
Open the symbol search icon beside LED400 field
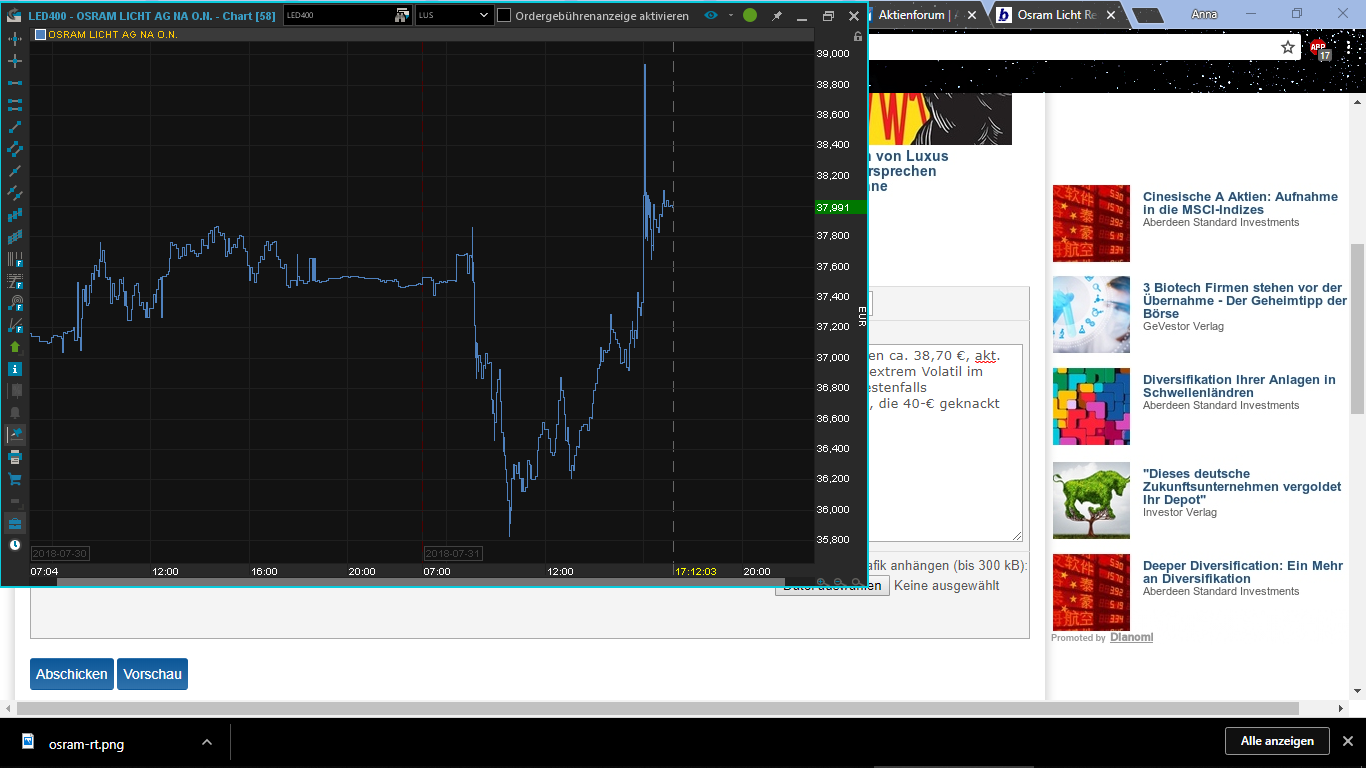402,15
